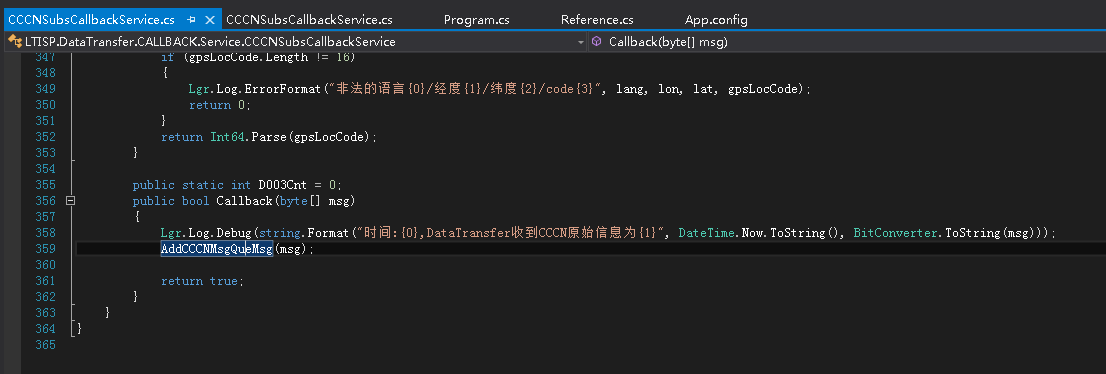Click the D003Cnt variable name
This screenshot has width=1106, height=374.
283,185
